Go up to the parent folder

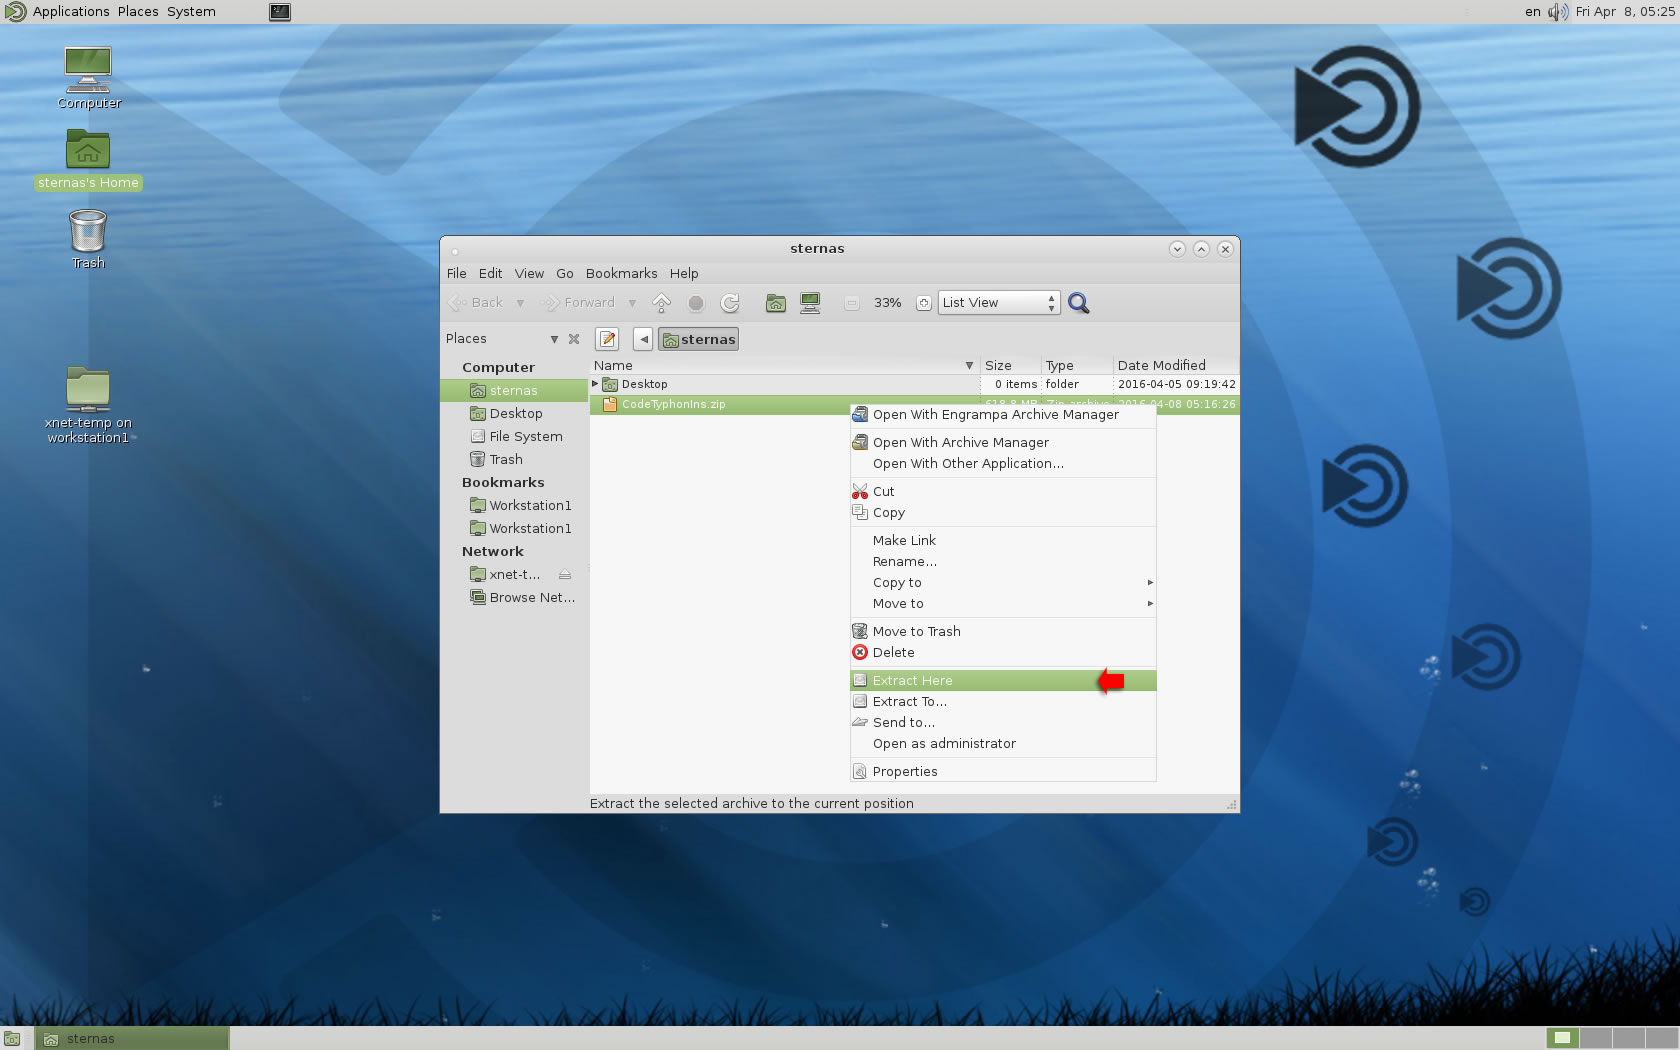[x=661, y=303]
